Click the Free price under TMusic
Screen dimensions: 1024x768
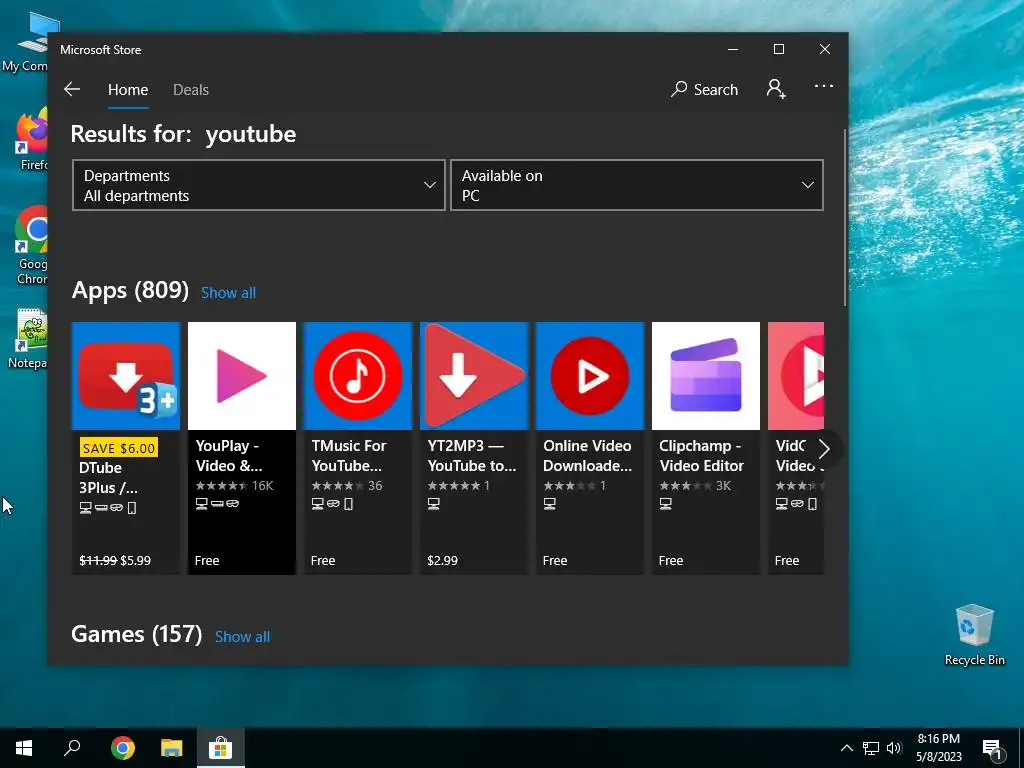point(323,560)
